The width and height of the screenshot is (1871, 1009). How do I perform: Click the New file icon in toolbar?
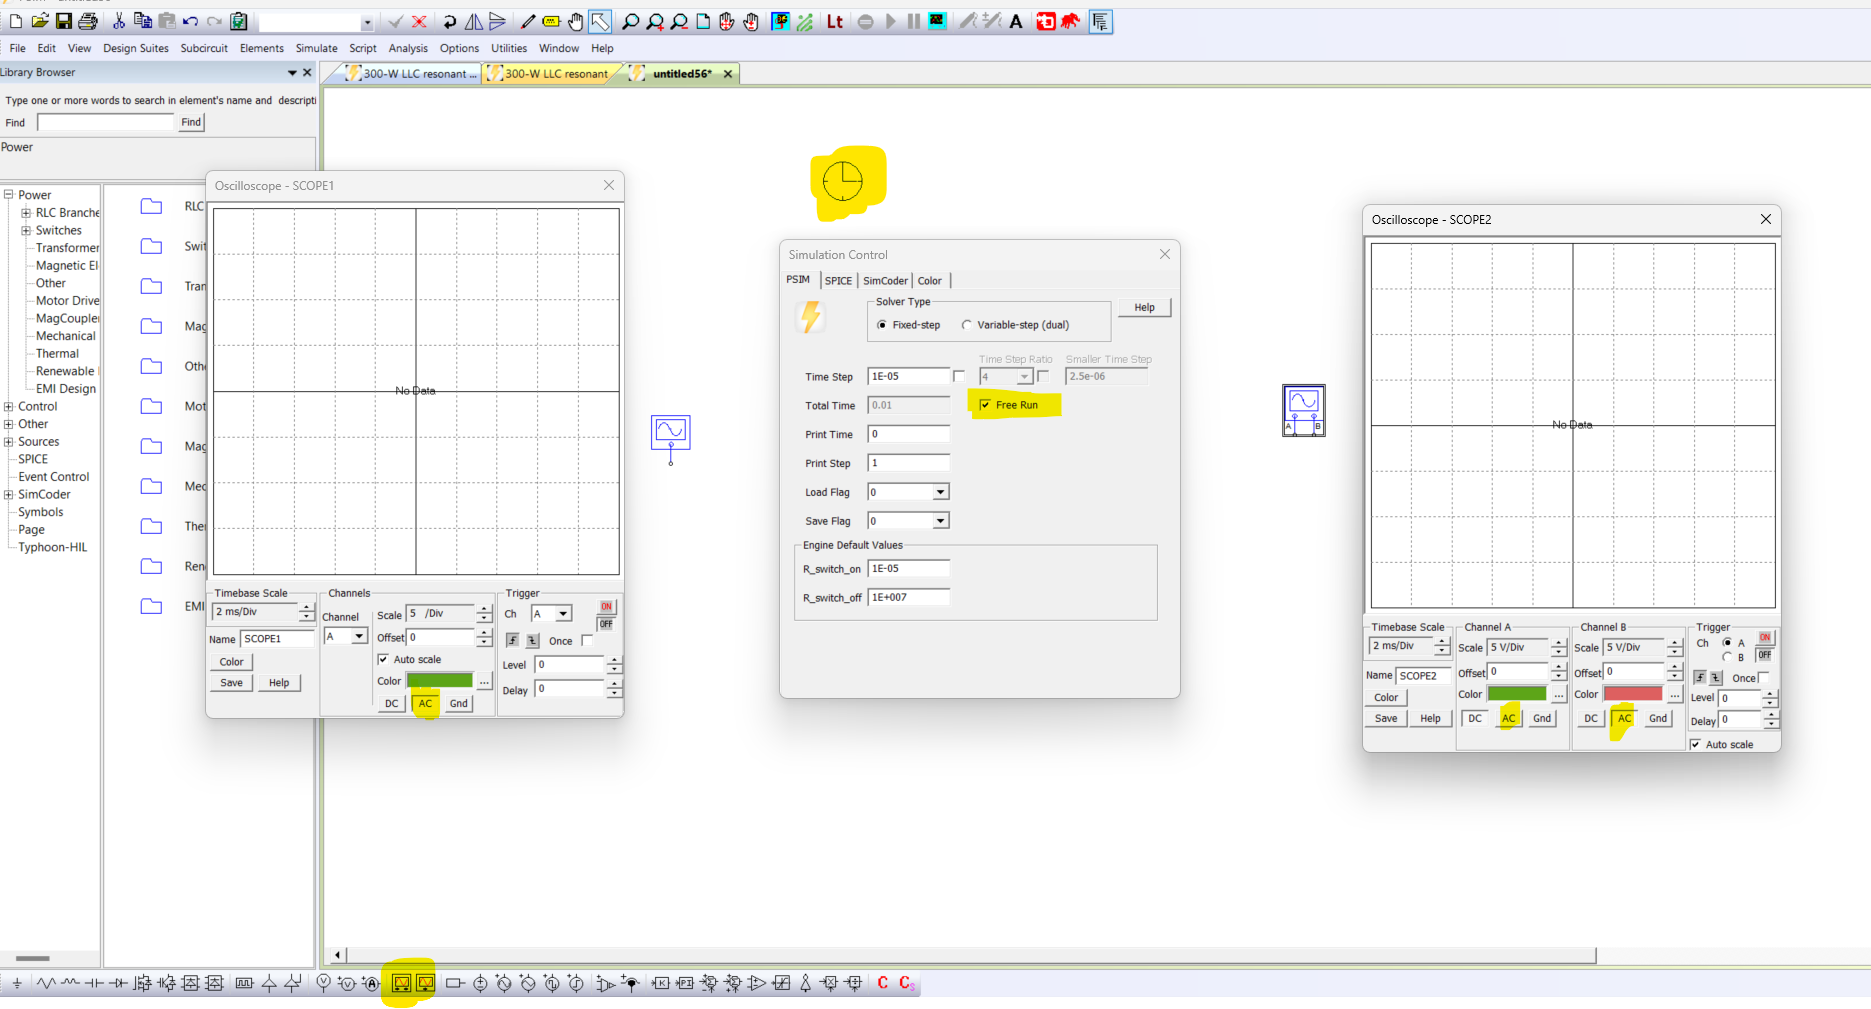[x=16, y=21]
